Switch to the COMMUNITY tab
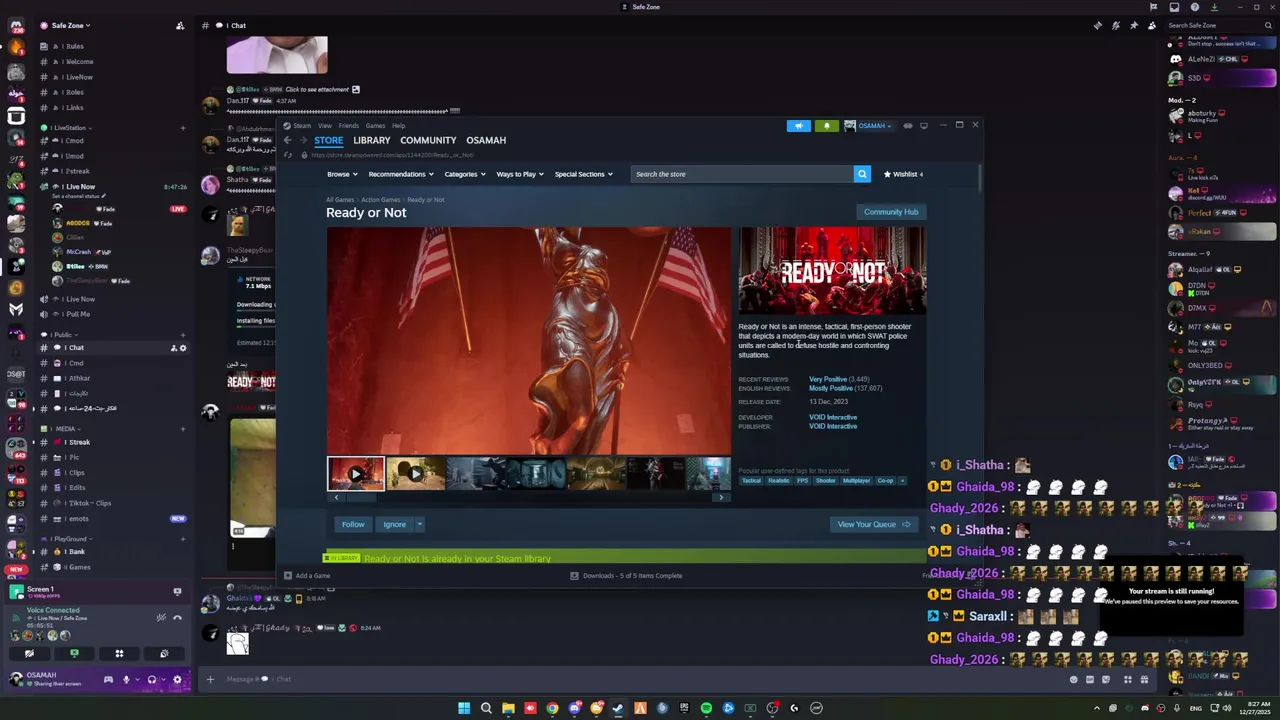 [428, 140]
